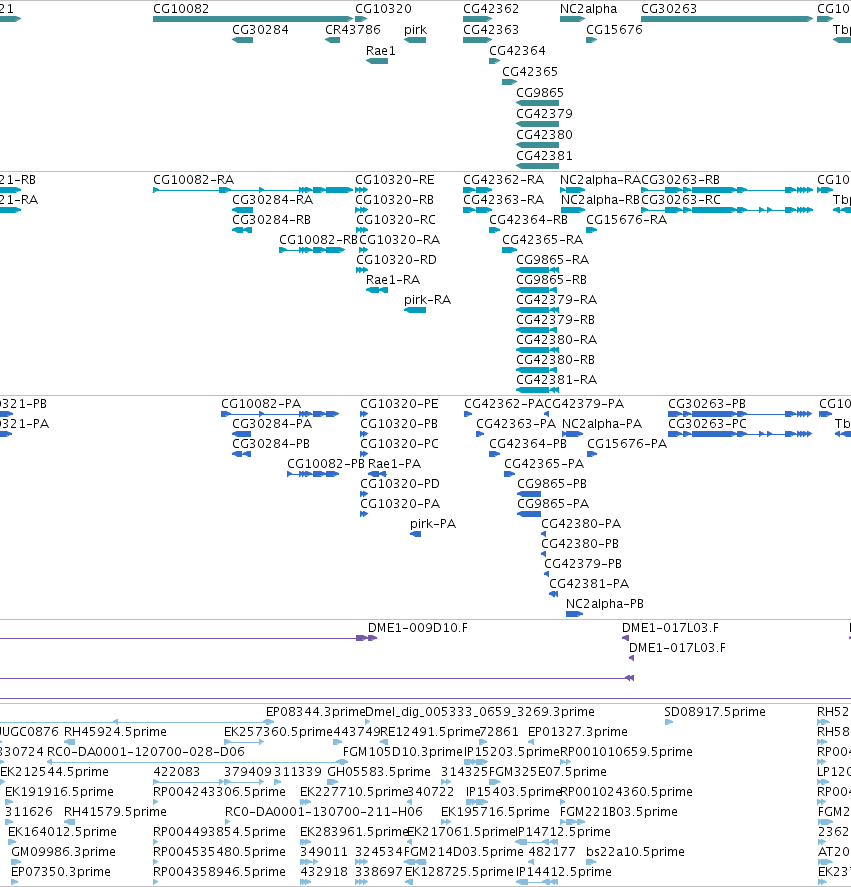Screen dimensions: 851x887
Task: Click transcript CG42379-RA label
Action: (556, 299)
